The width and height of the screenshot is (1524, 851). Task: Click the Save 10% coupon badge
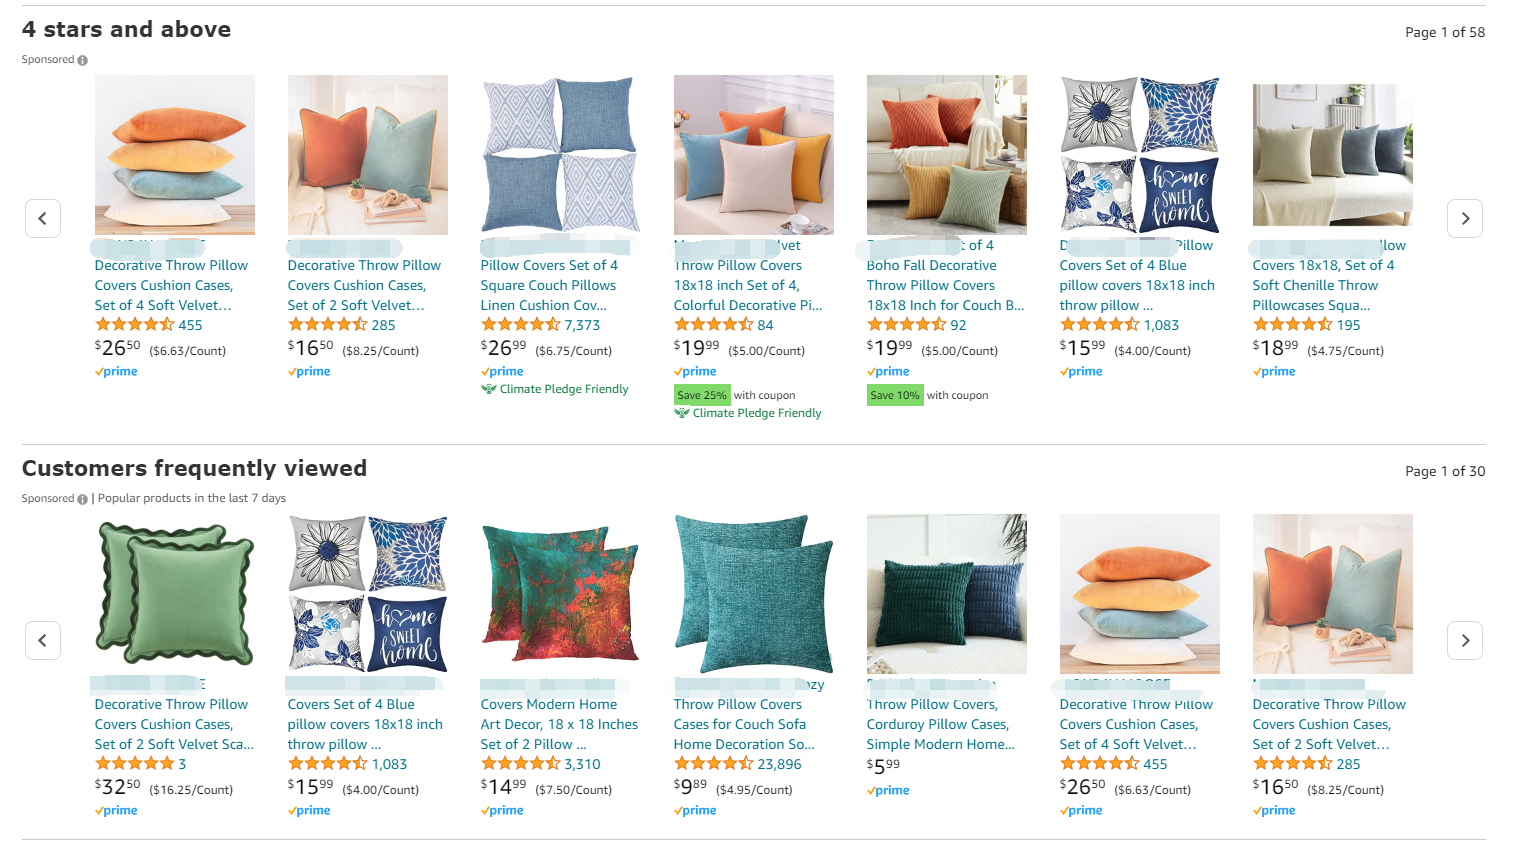click(895, 395)
